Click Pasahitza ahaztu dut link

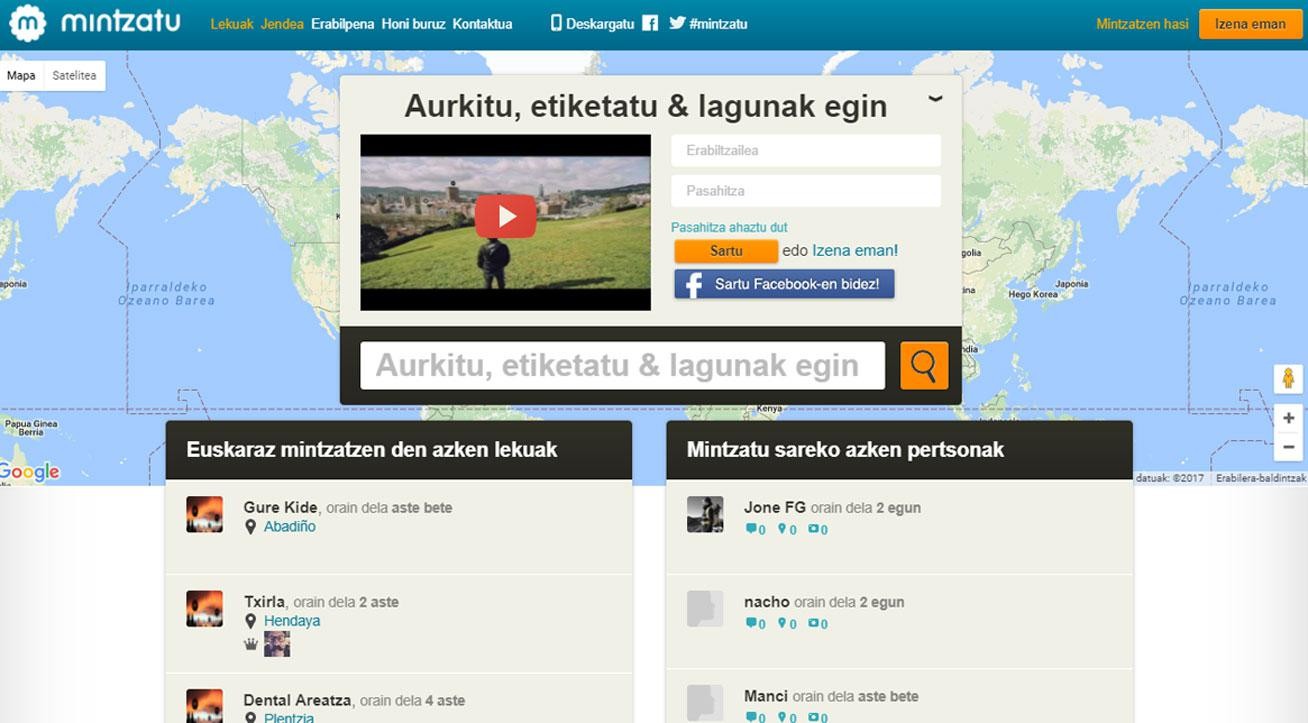pyautogui.click(x=729, y=228)
